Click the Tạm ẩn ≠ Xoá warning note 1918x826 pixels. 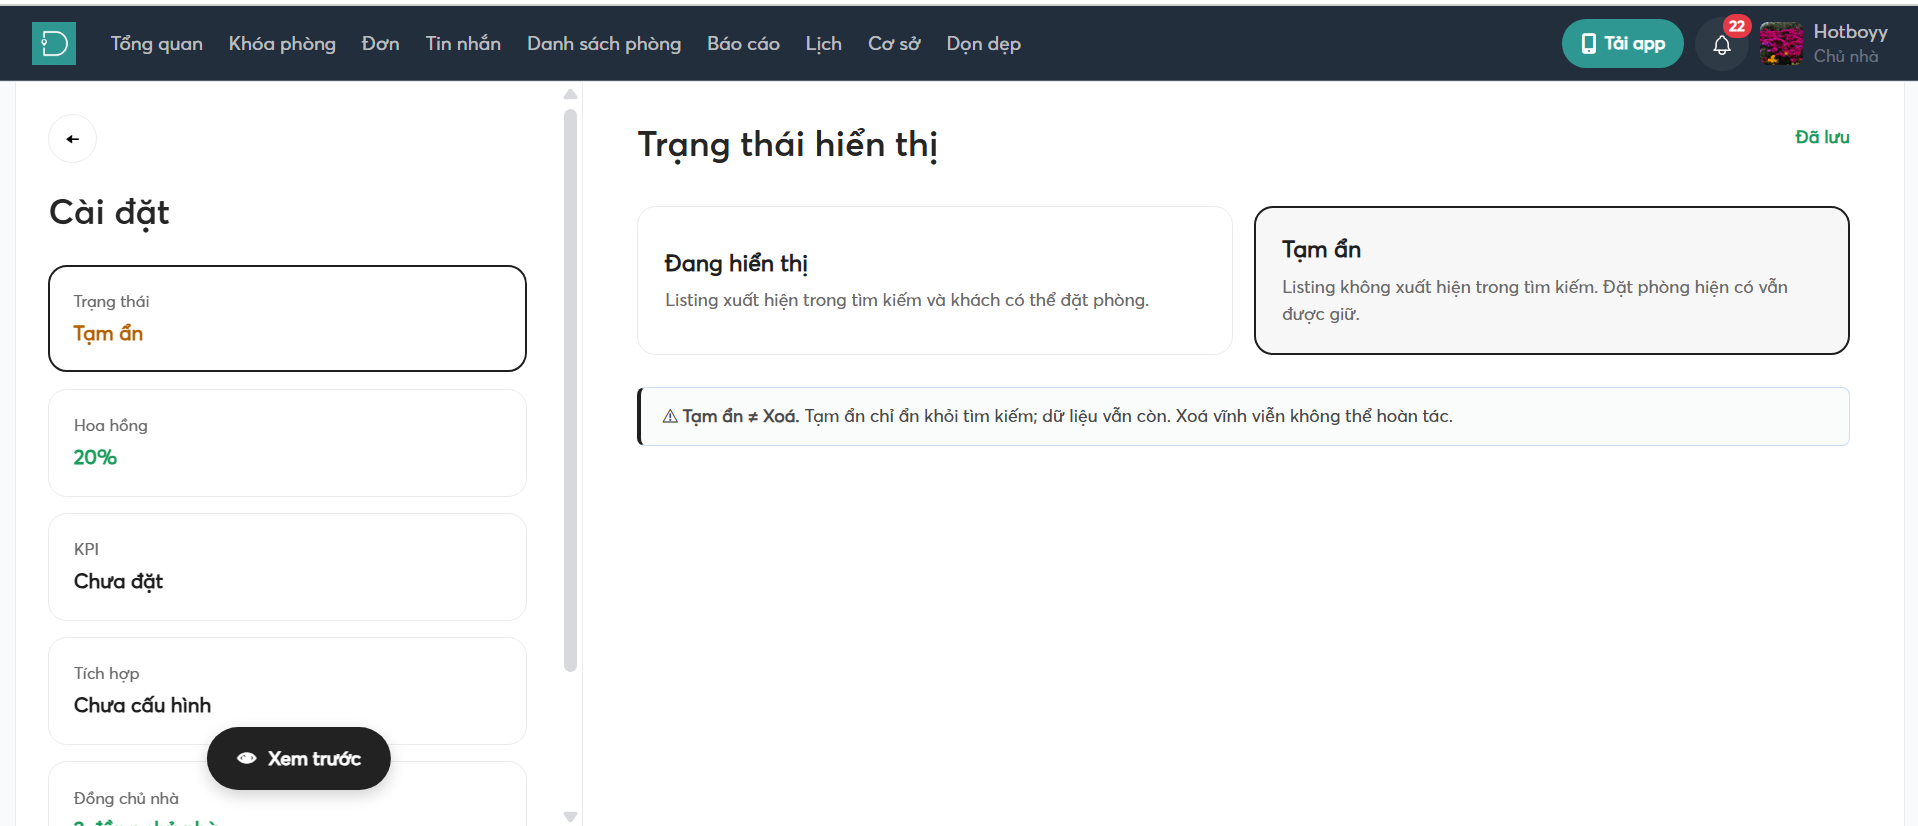click(x=1243, y=416)
